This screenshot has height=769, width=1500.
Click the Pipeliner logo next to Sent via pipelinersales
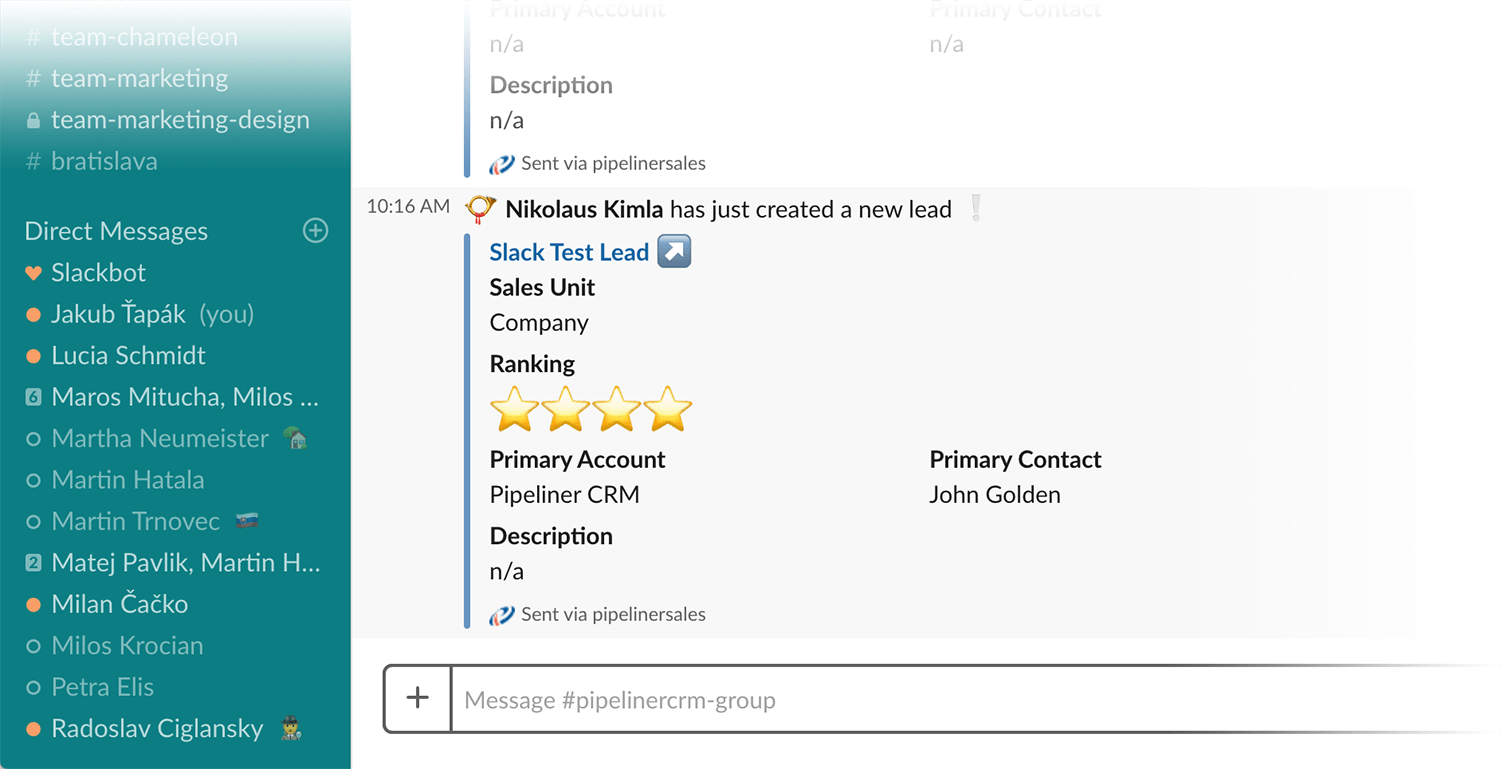[501, 613]
